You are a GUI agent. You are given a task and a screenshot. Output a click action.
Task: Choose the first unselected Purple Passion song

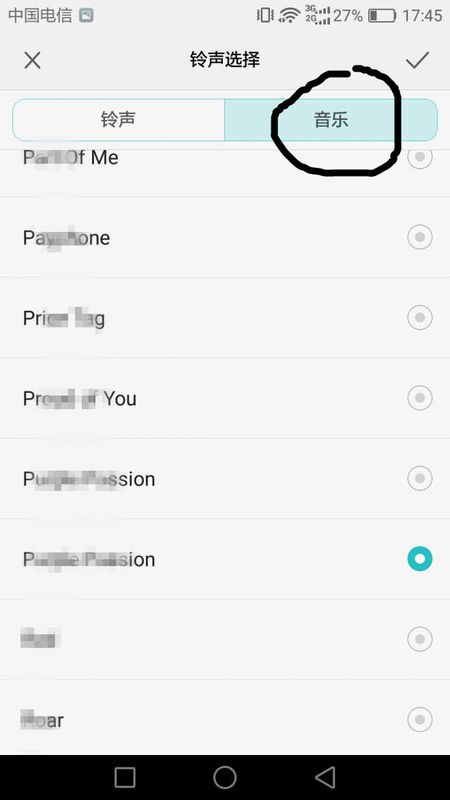tap(225, 479)
